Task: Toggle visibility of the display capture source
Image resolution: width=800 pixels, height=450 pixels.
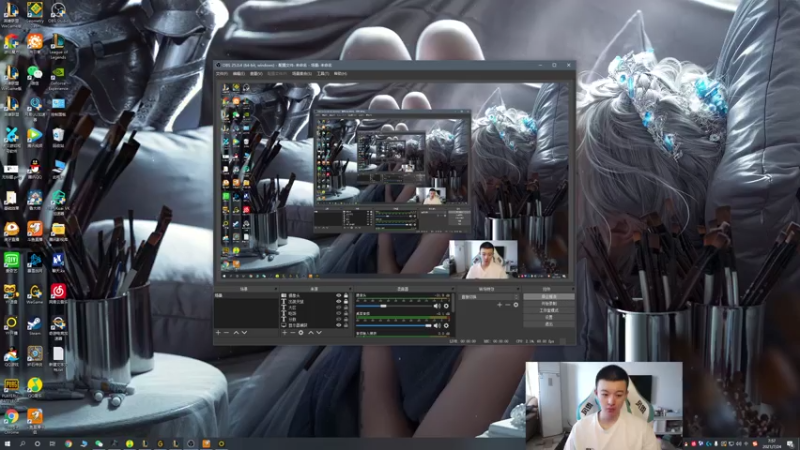Action: coord(338,325)
